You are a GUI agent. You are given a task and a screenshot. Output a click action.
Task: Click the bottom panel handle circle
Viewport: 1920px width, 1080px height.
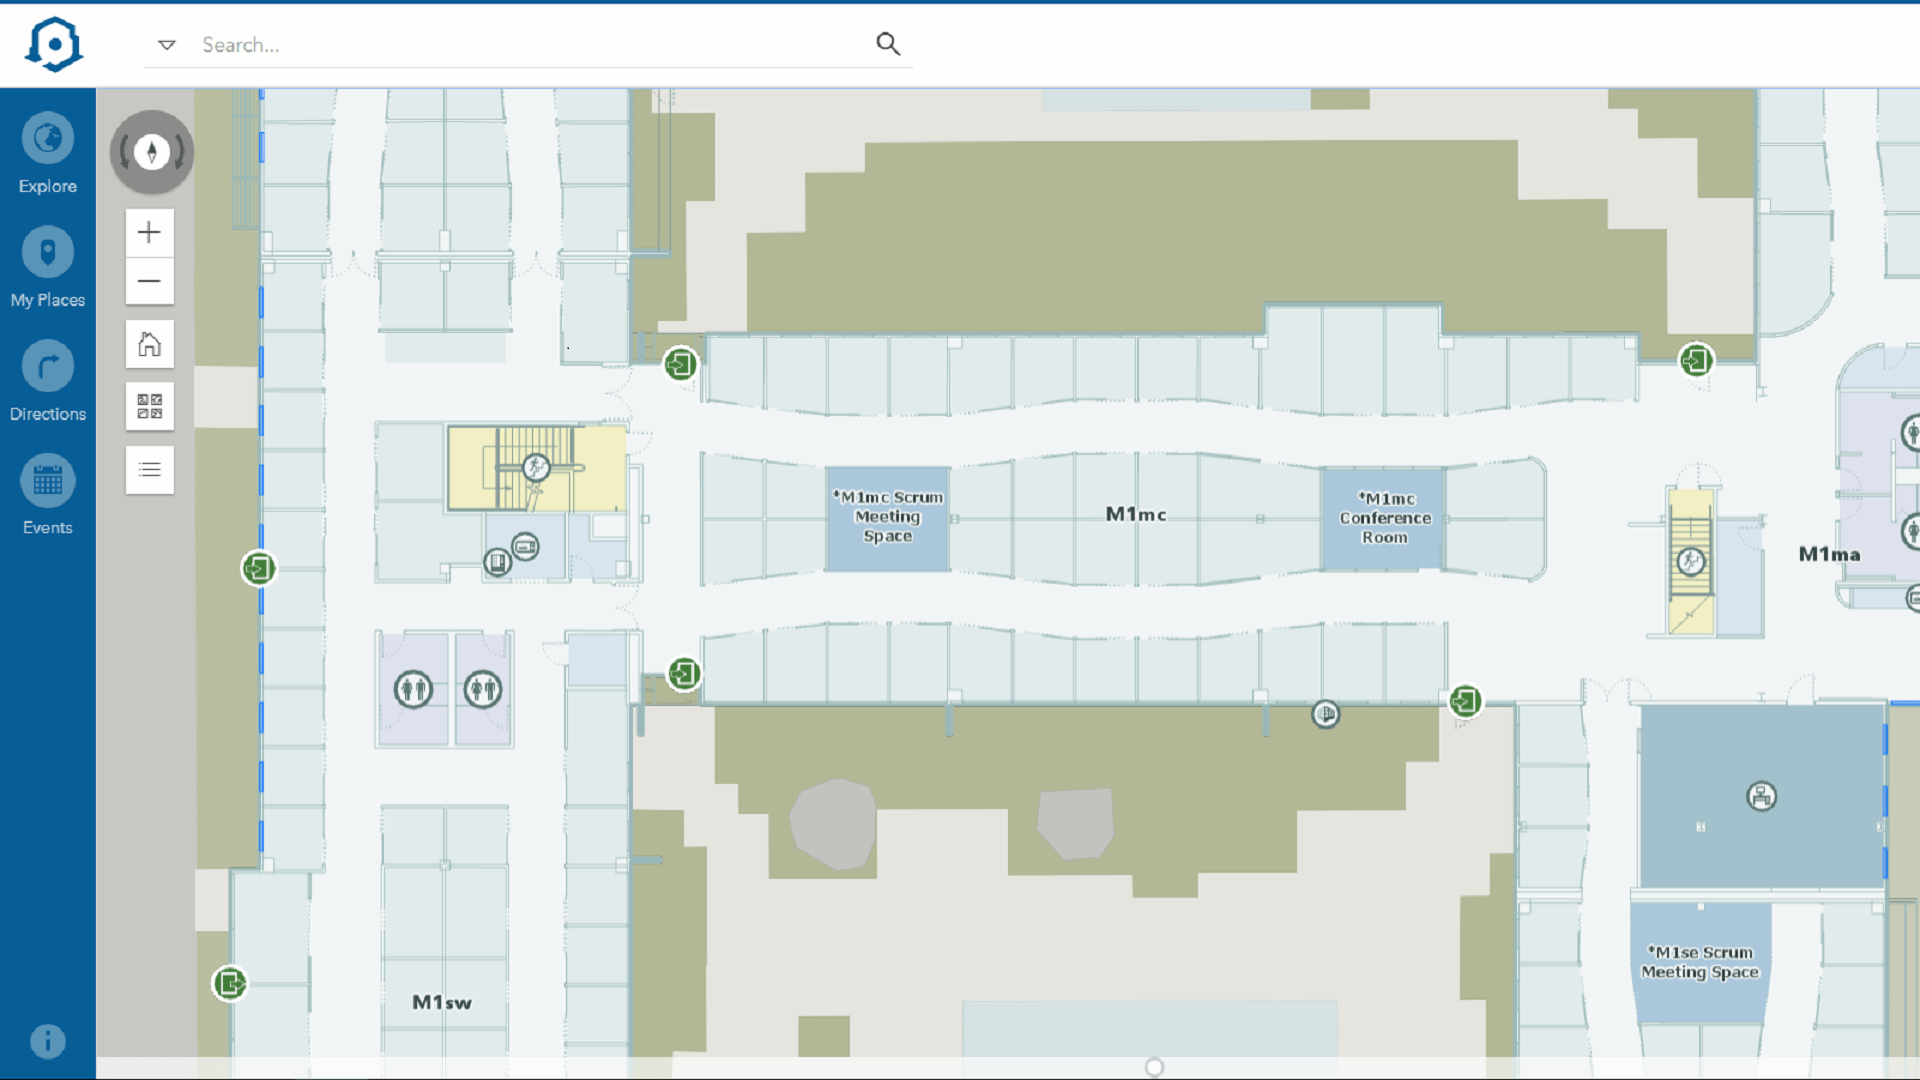pyautogui.click(x=1154, y=1067)
